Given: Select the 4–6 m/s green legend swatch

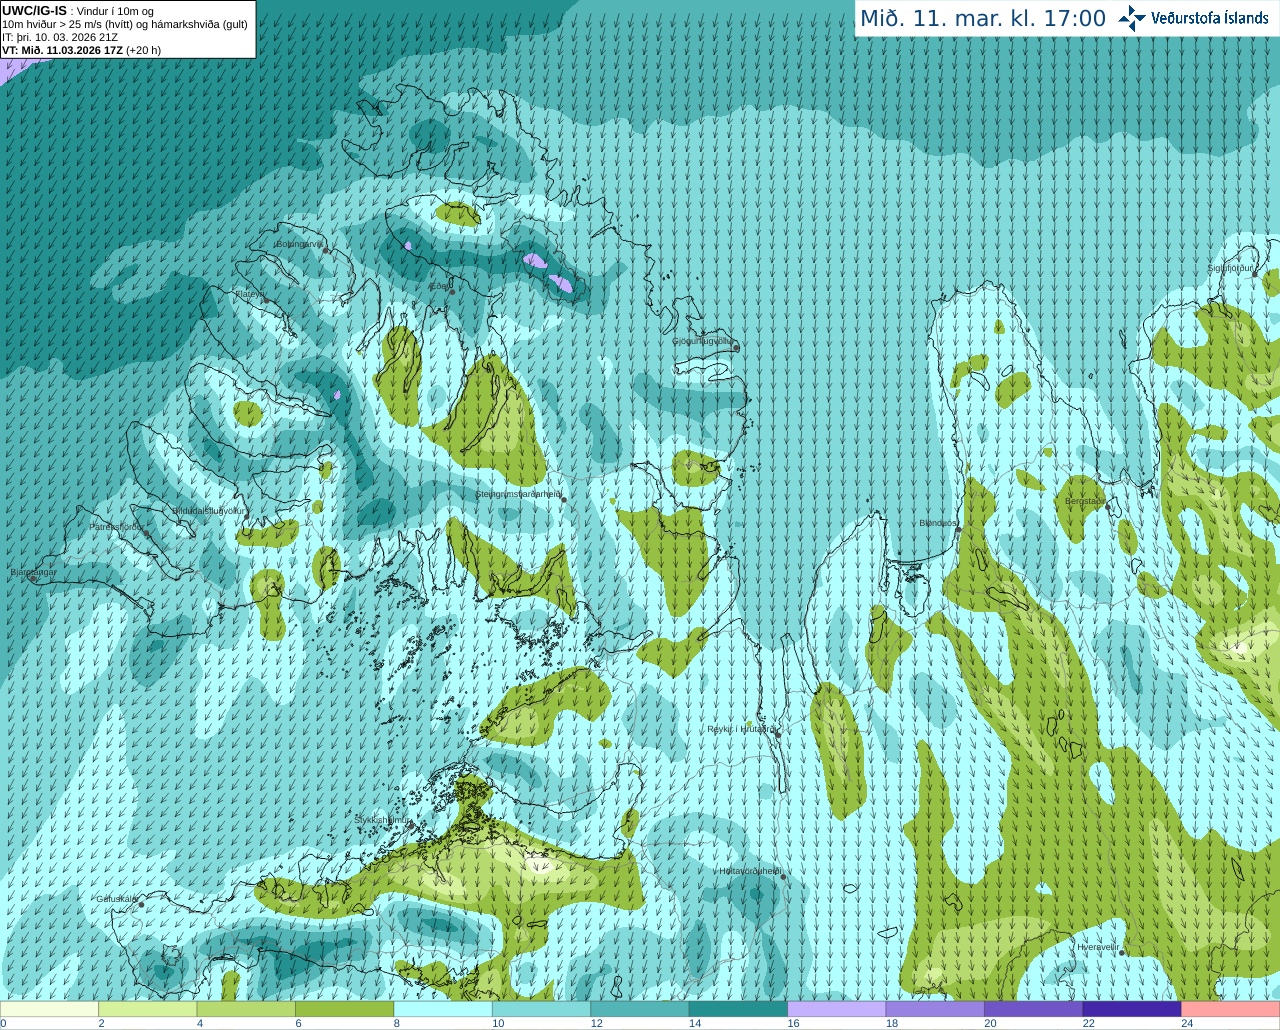Looking at the screenshot, I should 246,1009.
